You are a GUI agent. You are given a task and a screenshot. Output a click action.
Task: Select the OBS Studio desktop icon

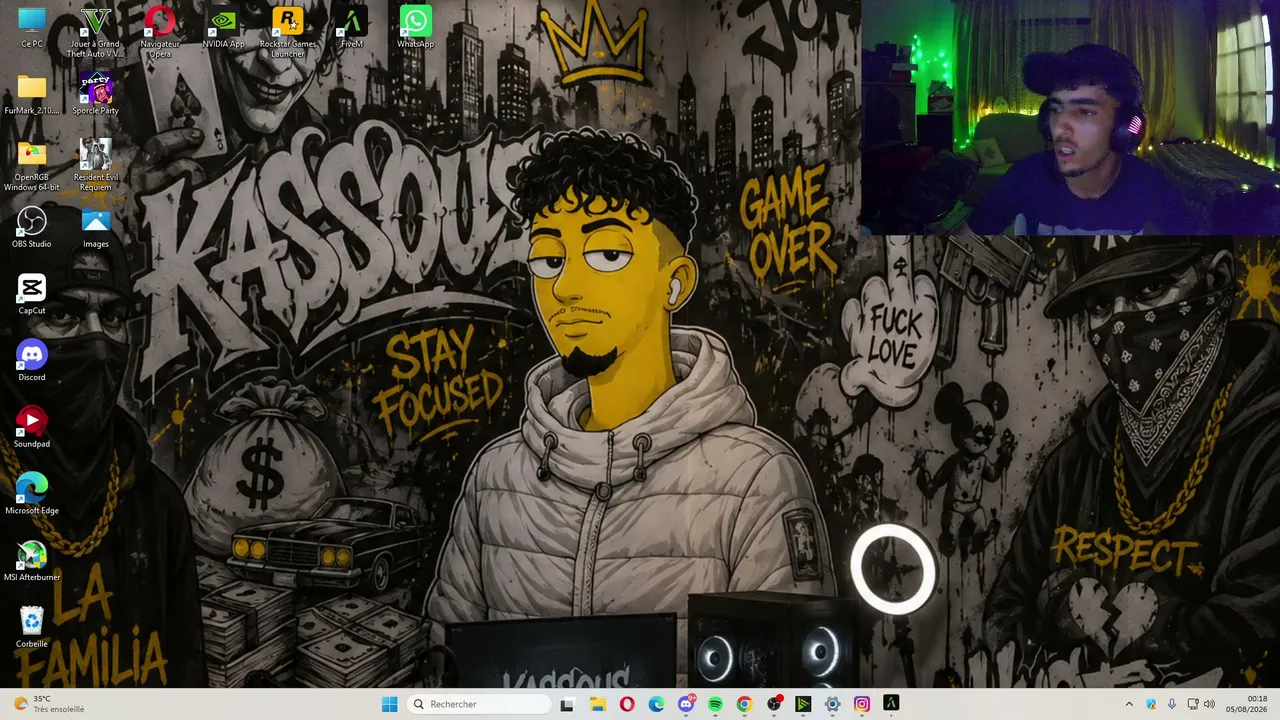coord(32,228)
